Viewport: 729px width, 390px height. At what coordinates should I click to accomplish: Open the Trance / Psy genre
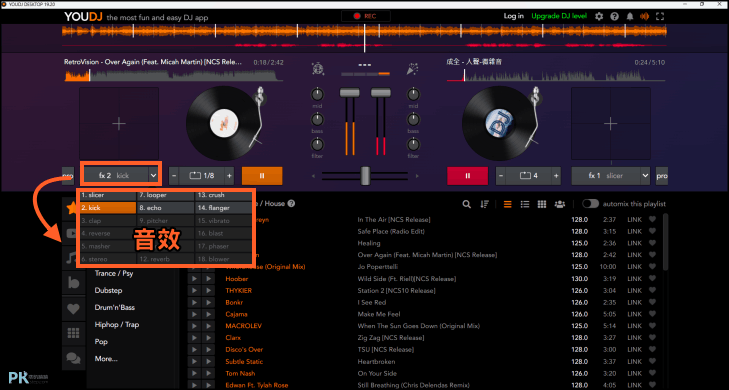tap(114, 273)
